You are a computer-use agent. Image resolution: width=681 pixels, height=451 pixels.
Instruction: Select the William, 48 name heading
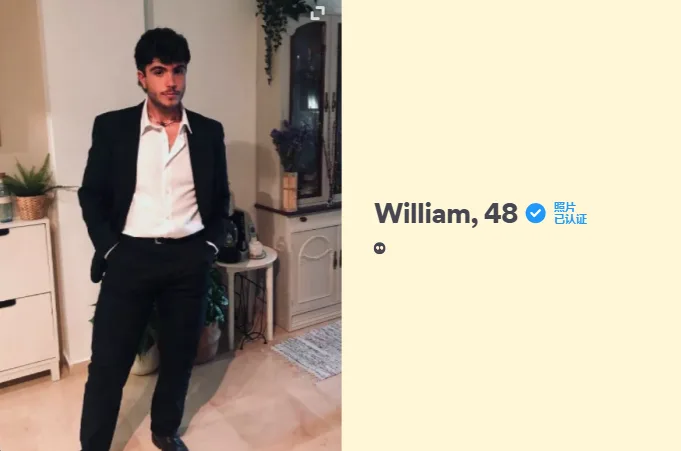[x=446, y=214]
